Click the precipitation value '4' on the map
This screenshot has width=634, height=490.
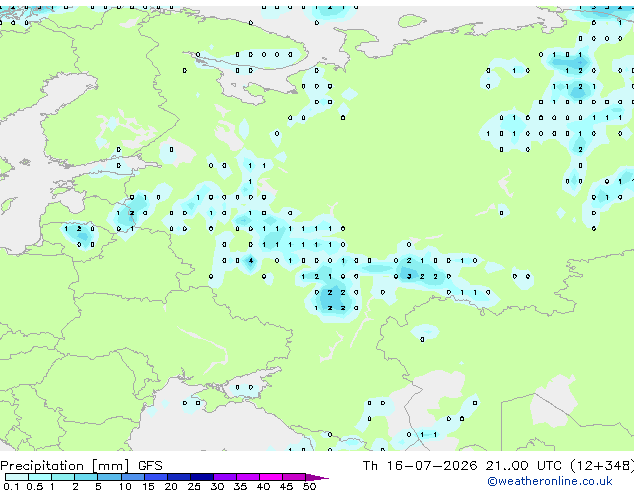click(251, 260)
